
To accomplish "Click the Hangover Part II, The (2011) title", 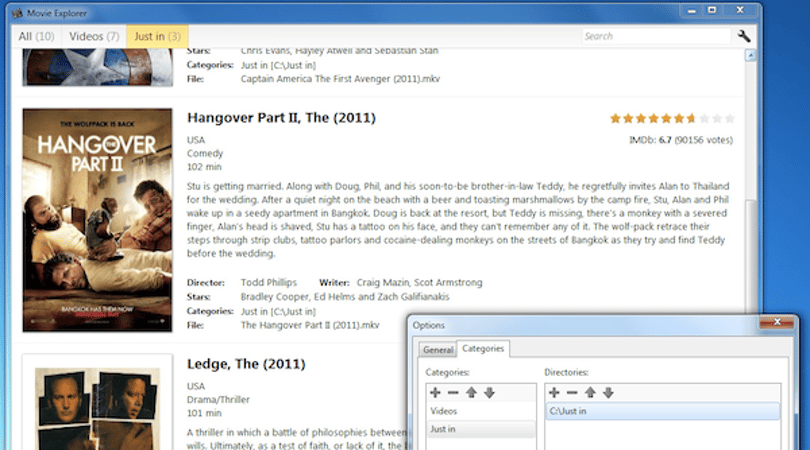I will (x=281, y=118).
